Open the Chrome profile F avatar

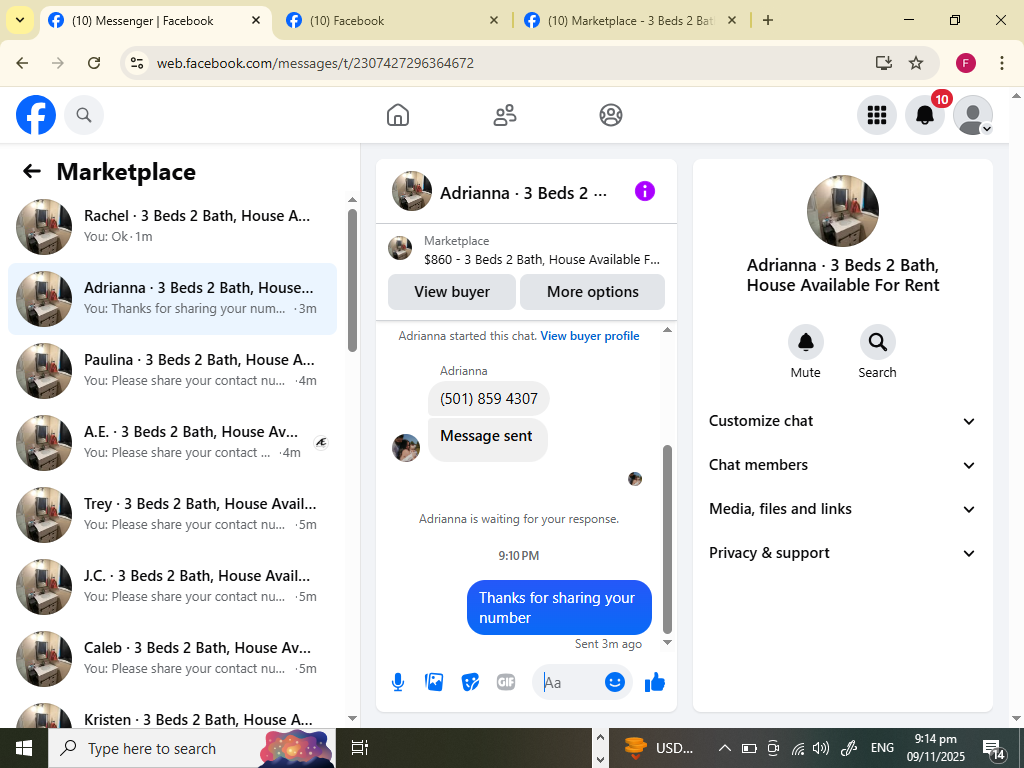pos(966,63)
